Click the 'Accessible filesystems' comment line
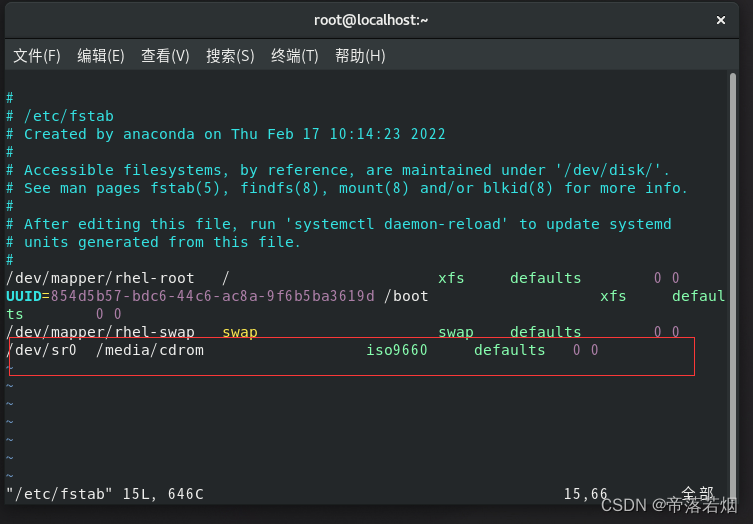 338,170
